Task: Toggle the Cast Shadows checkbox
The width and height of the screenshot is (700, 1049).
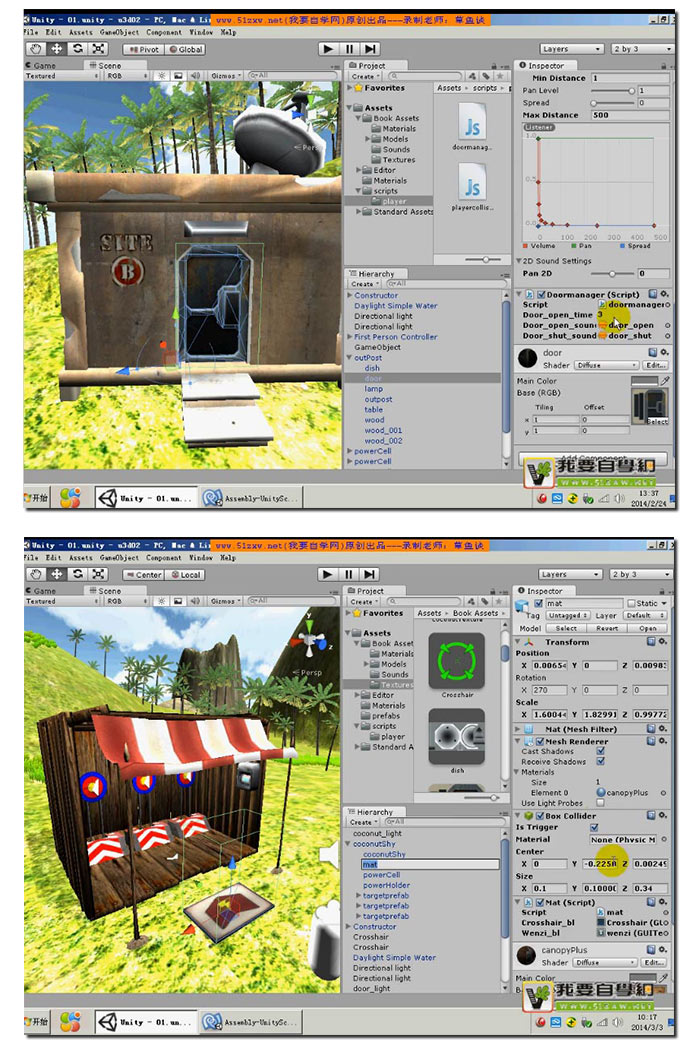Action: (x=600, y=751)
